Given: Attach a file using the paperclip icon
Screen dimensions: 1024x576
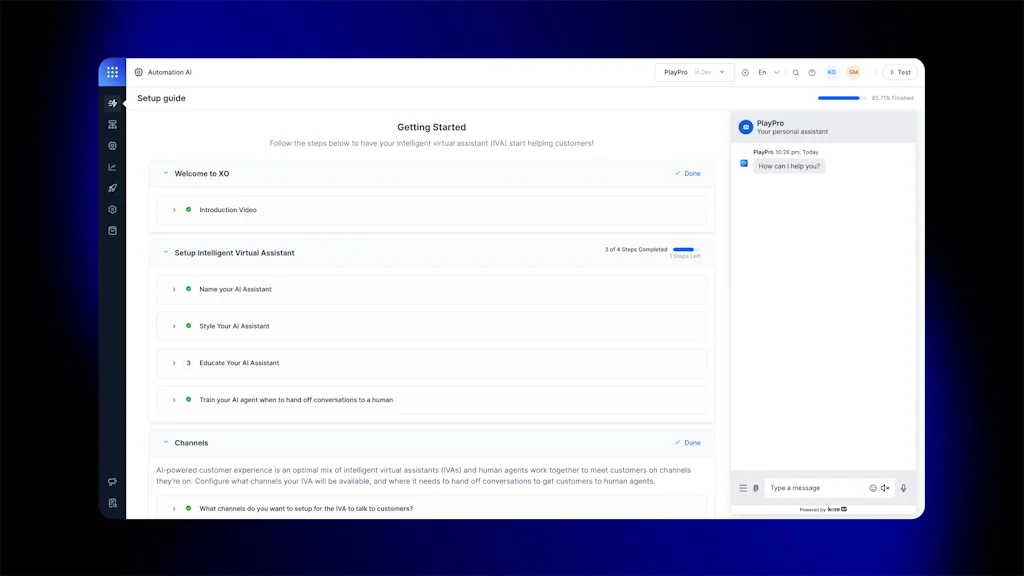Looking at the screenshot, I should point(758,488).
